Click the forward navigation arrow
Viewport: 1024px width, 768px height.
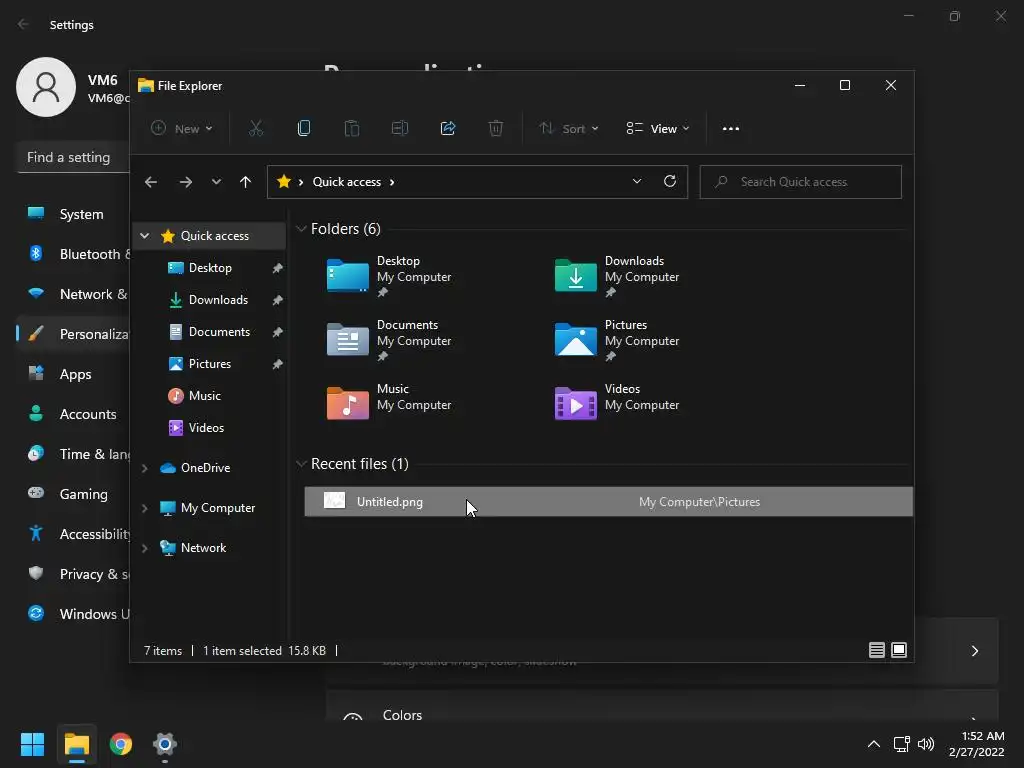185,182
